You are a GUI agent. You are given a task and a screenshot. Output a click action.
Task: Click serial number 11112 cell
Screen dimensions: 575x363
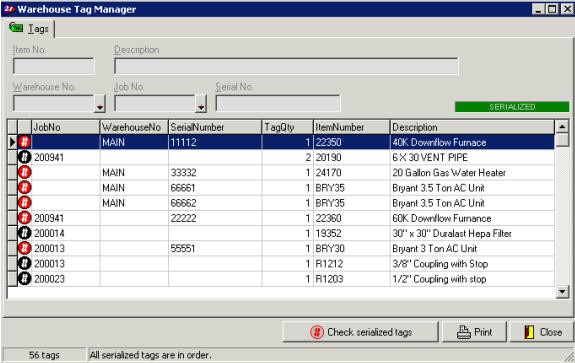pyautogui.click(x=215, y=142)
